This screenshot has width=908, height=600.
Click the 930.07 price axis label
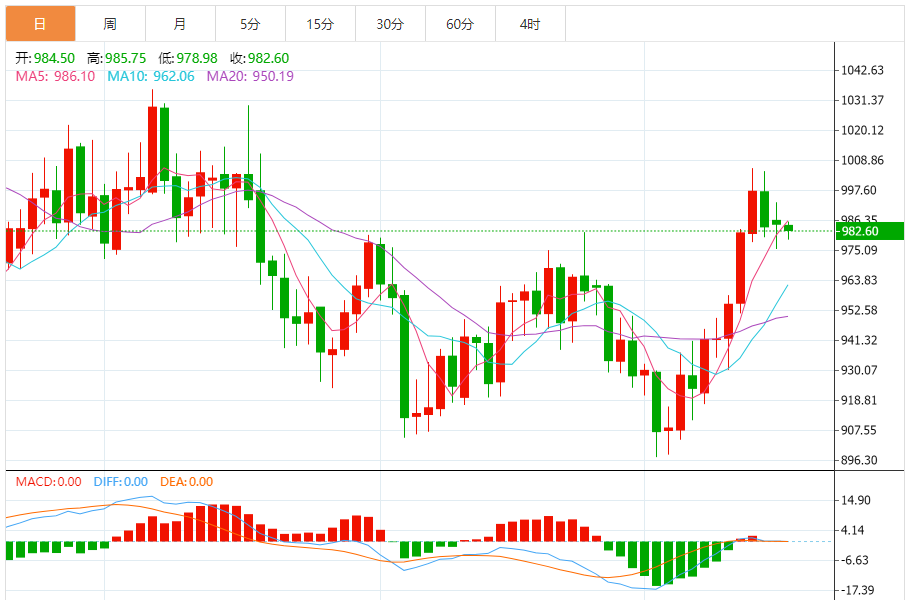coord(859,370)
